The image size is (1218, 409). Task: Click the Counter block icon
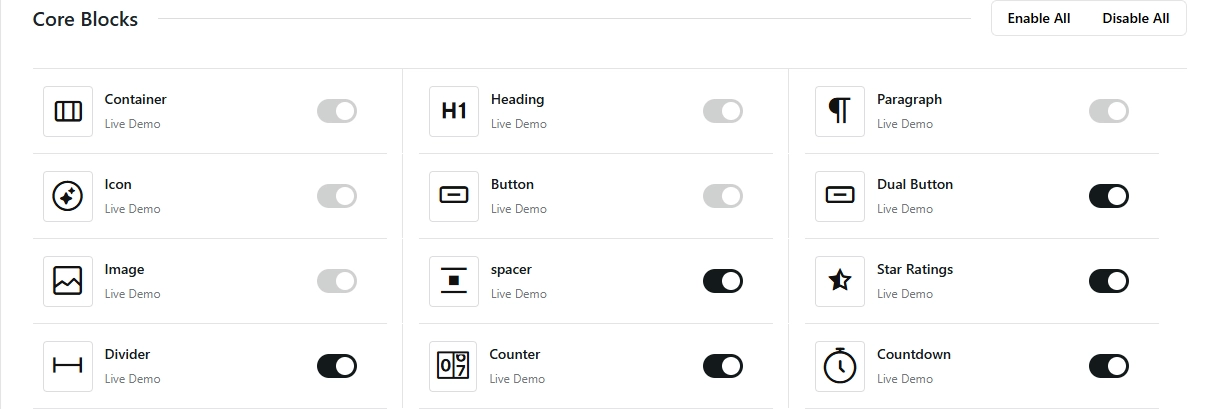(454, 366)
